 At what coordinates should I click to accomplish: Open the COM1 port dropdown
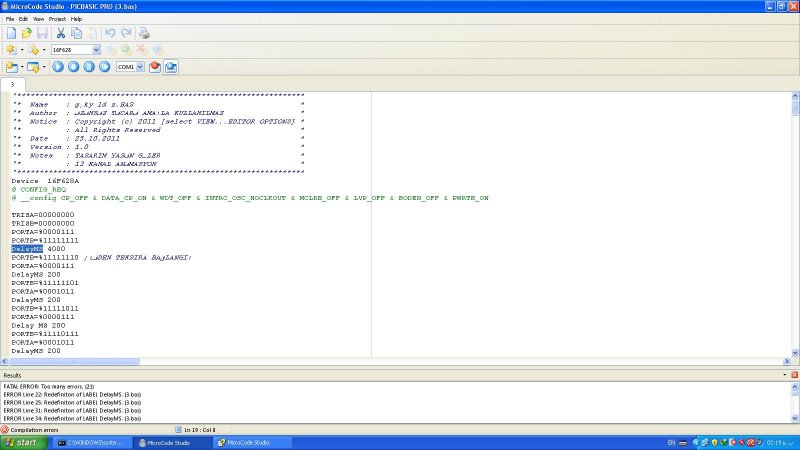click(x=130, y=67)
